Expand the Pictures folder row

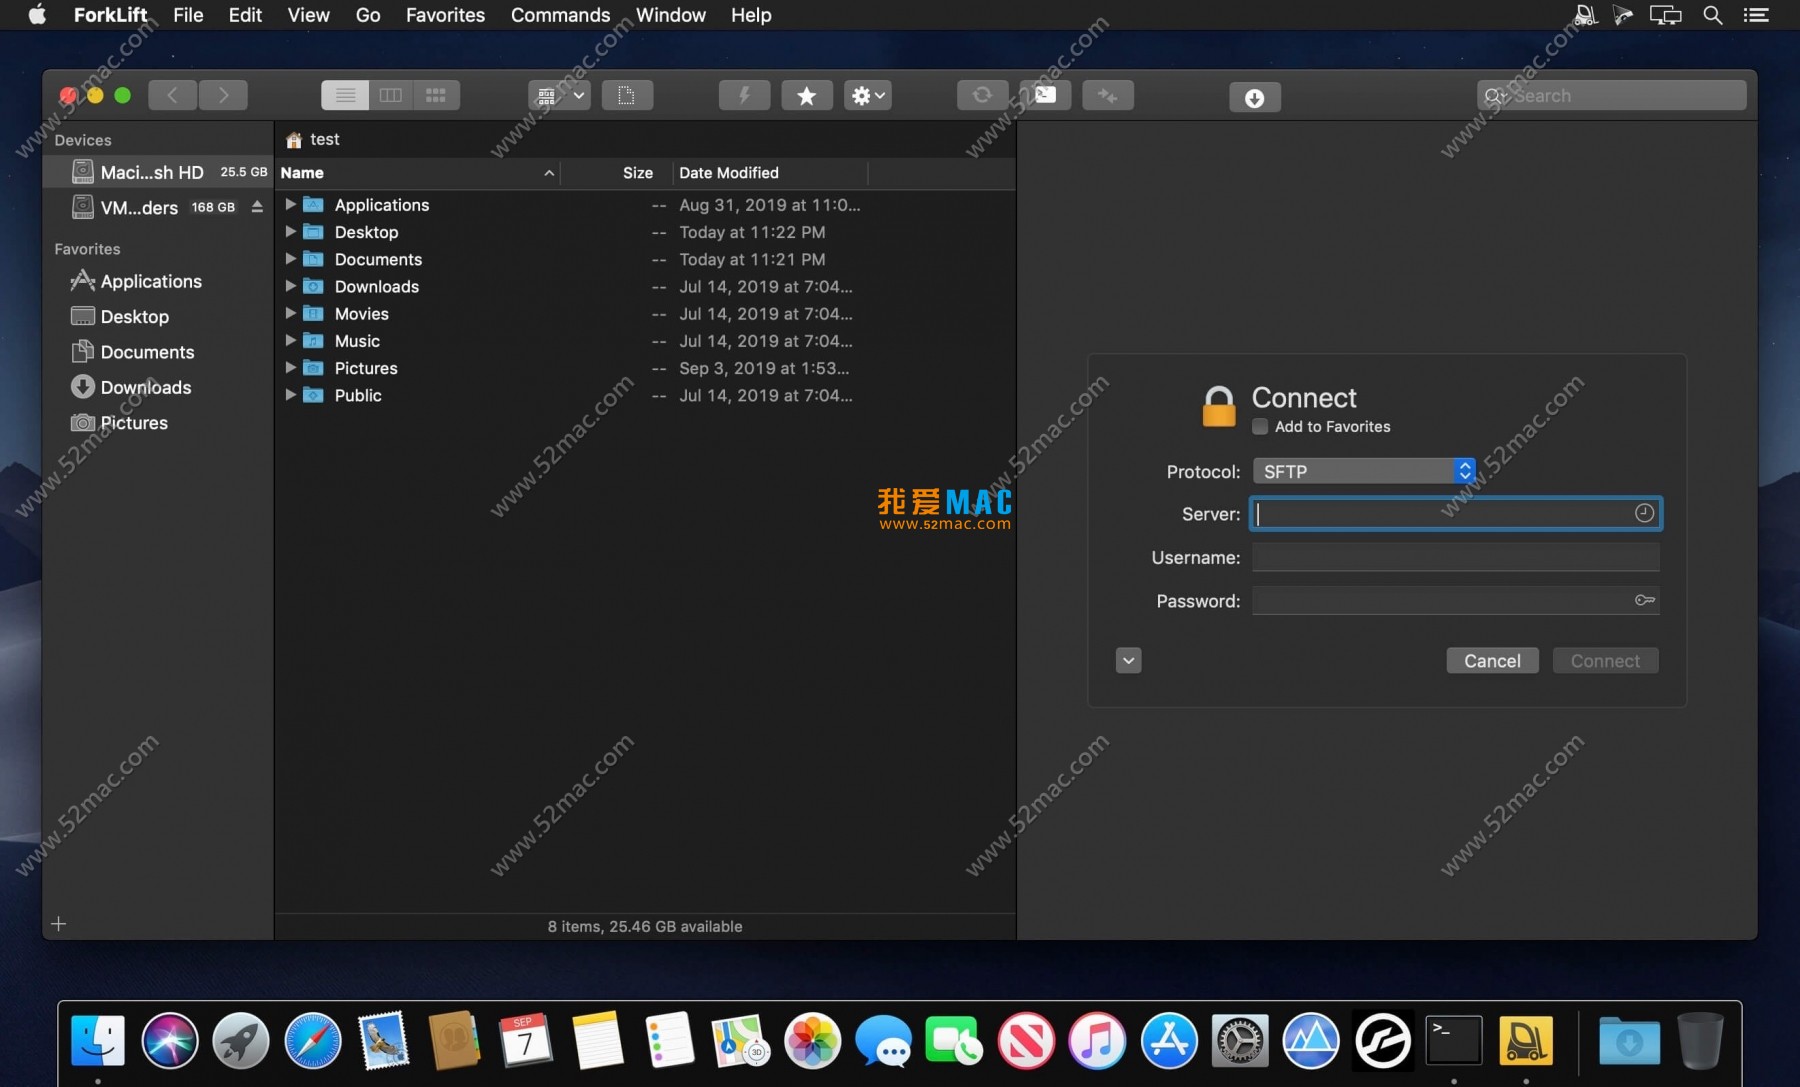coord(290,367)
